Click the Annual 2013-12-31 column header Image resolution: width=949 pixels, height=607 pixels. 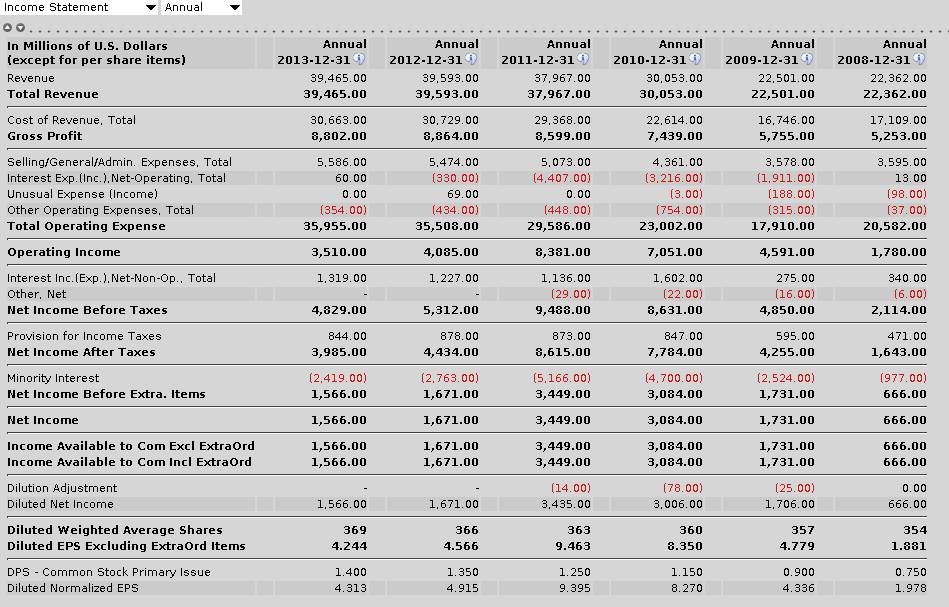pos(322,52)
